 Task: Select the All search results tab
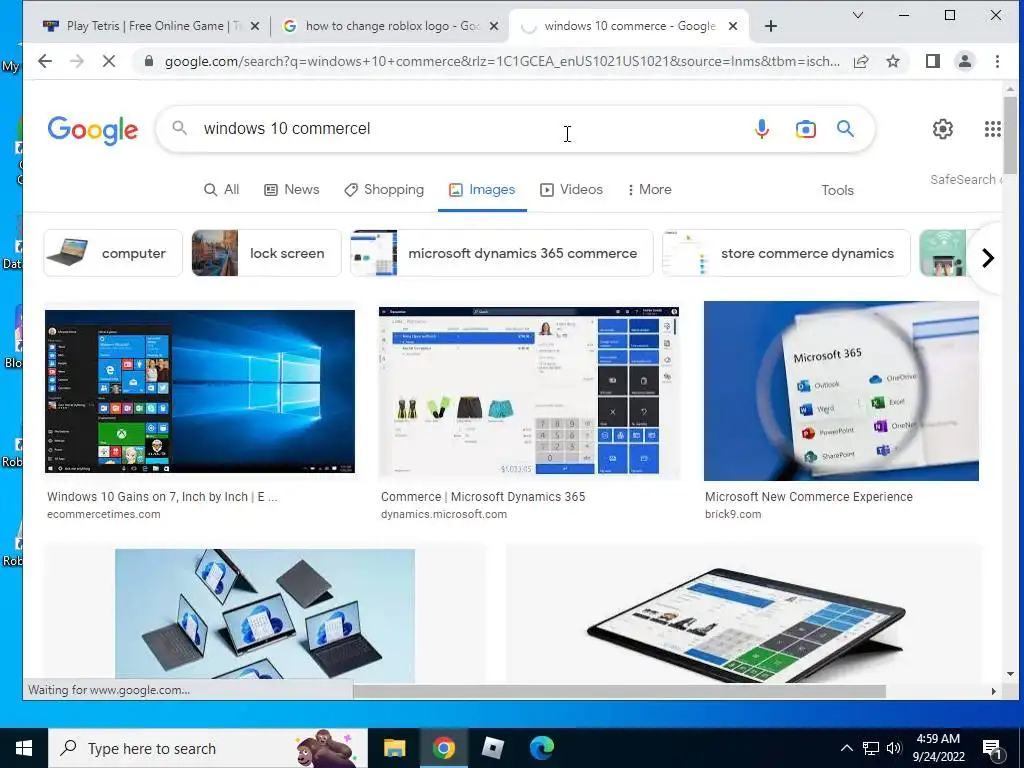[221, 189]
